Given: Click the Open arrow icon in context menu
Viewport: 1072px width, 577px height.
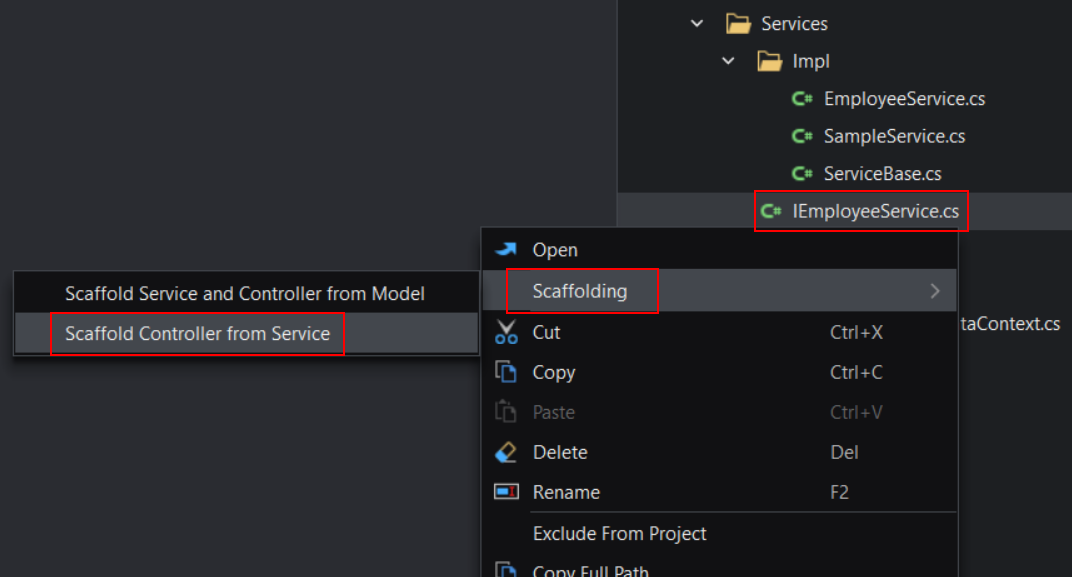Looking at the screenshot, I should click(507, 250).
